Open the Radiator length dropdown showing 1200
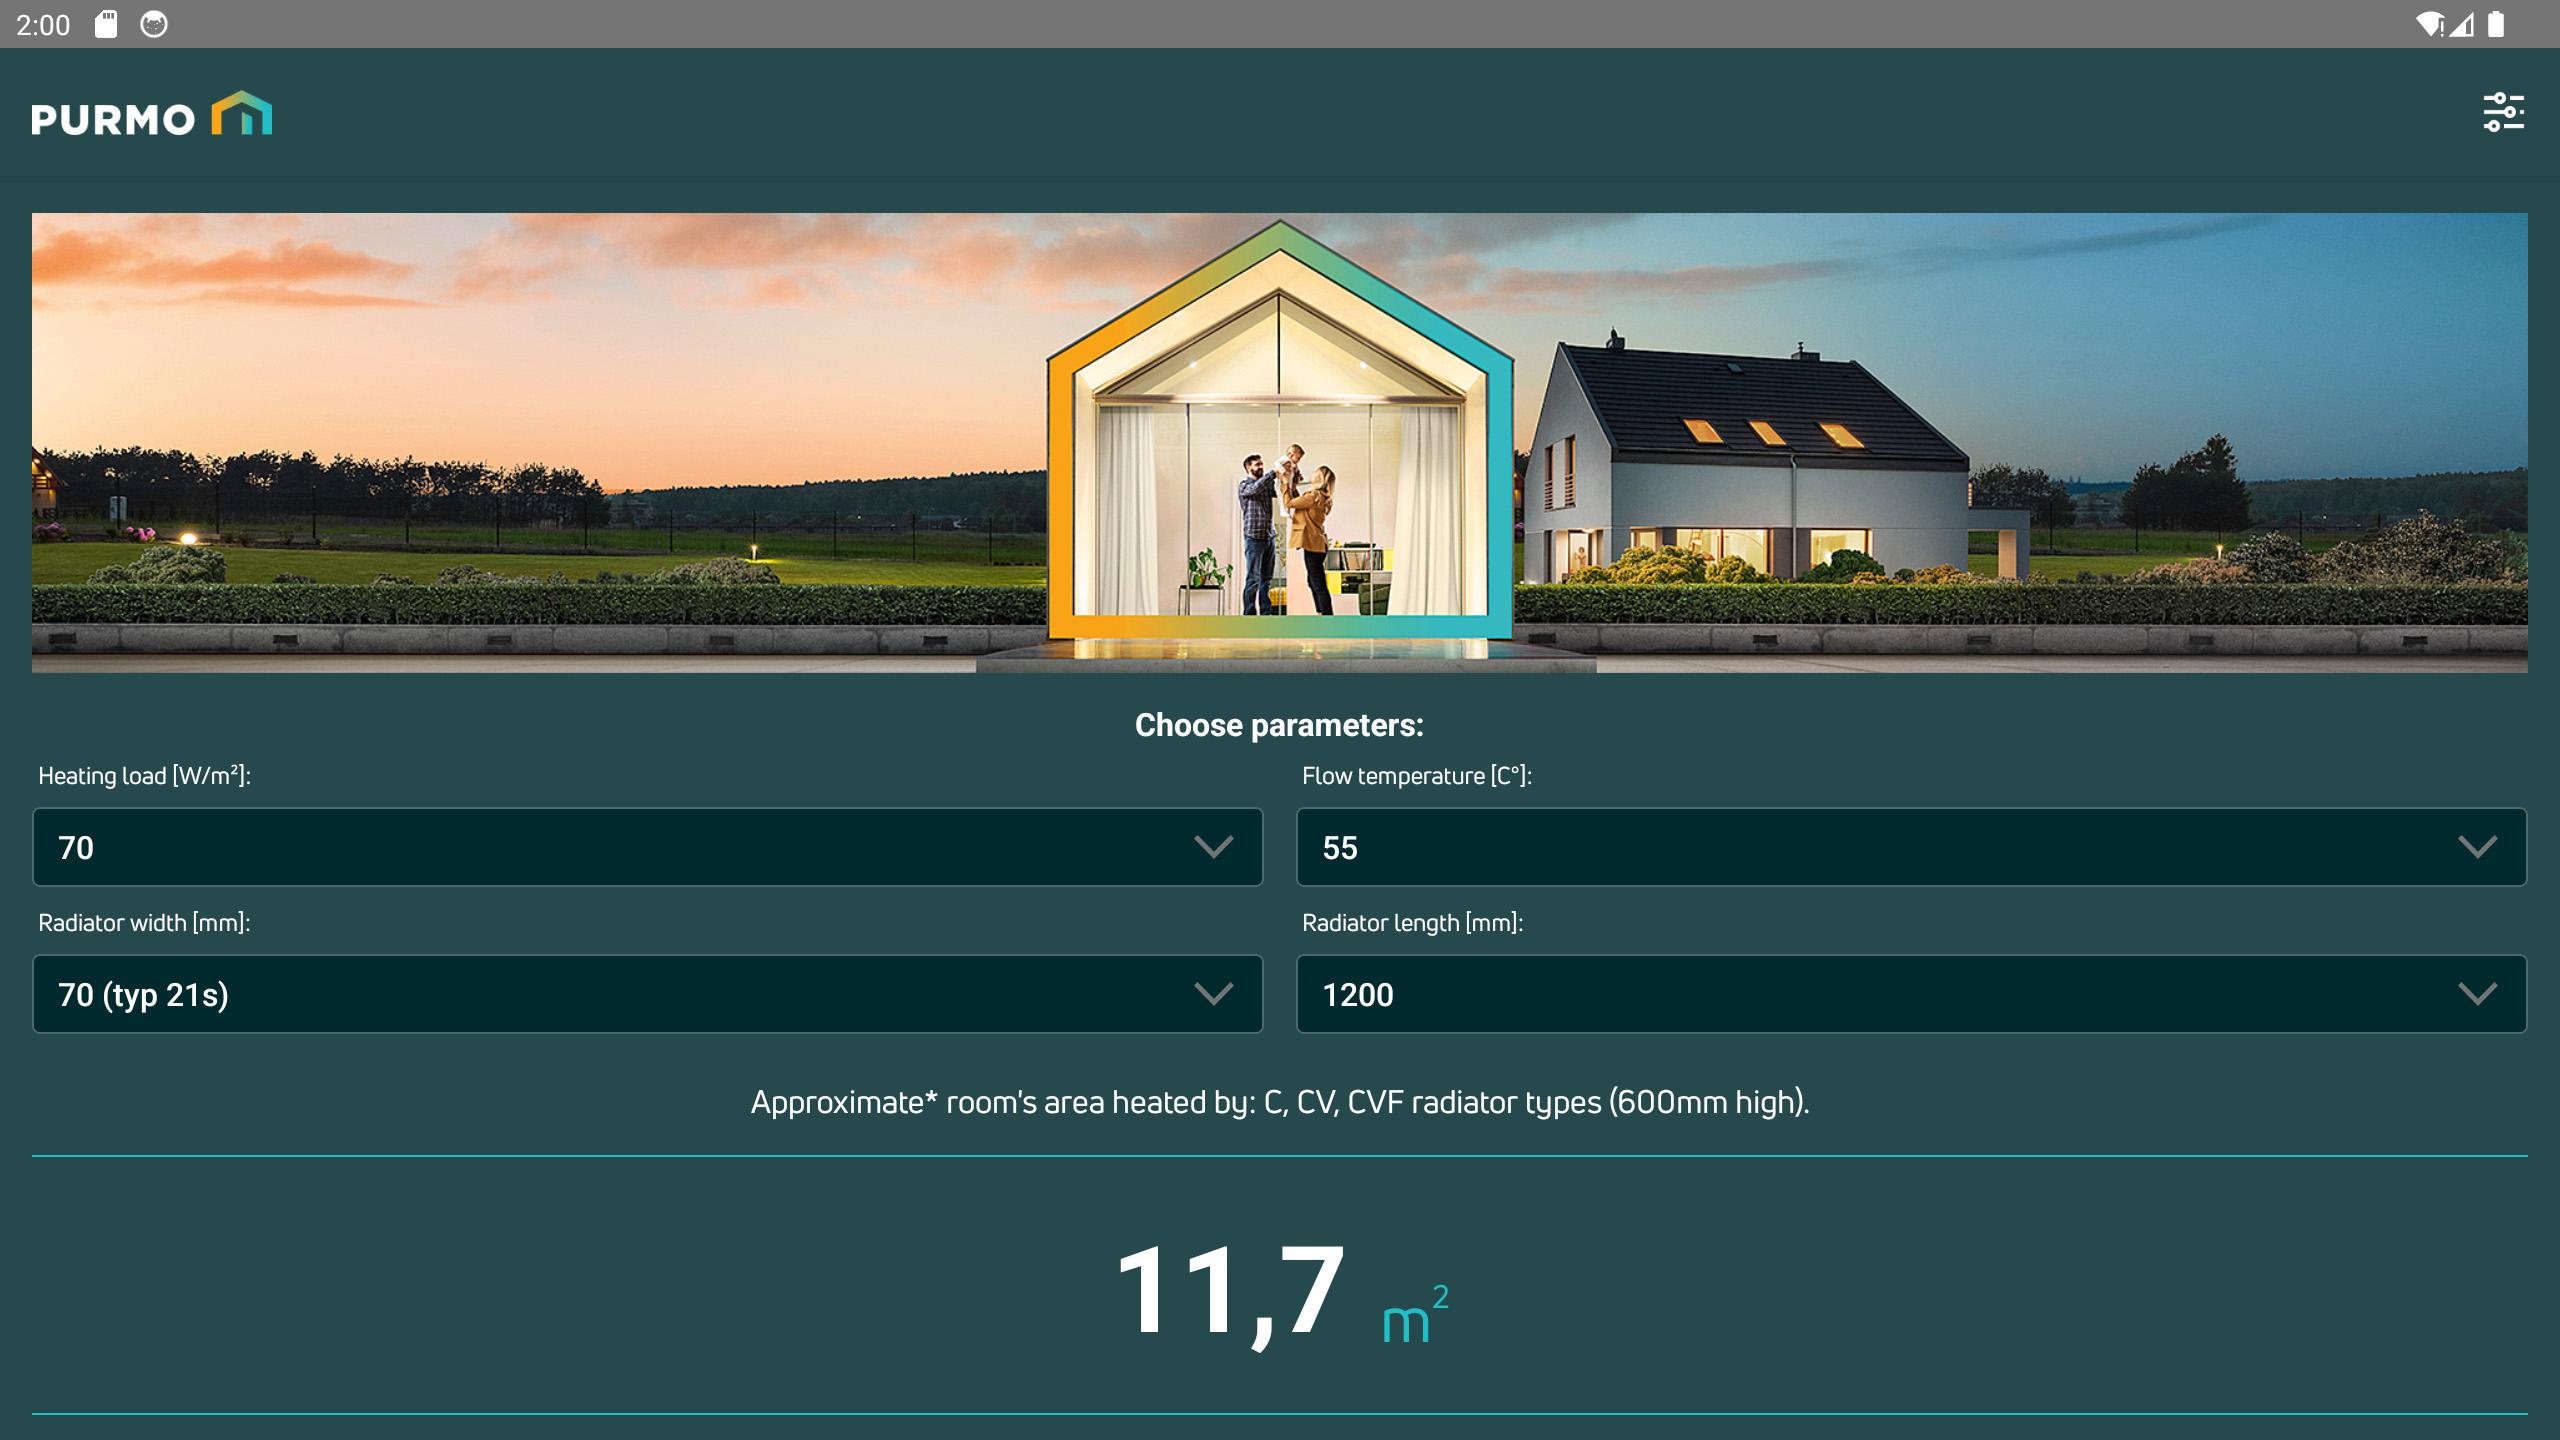2560x1440 pixels. coord(1912,994)
